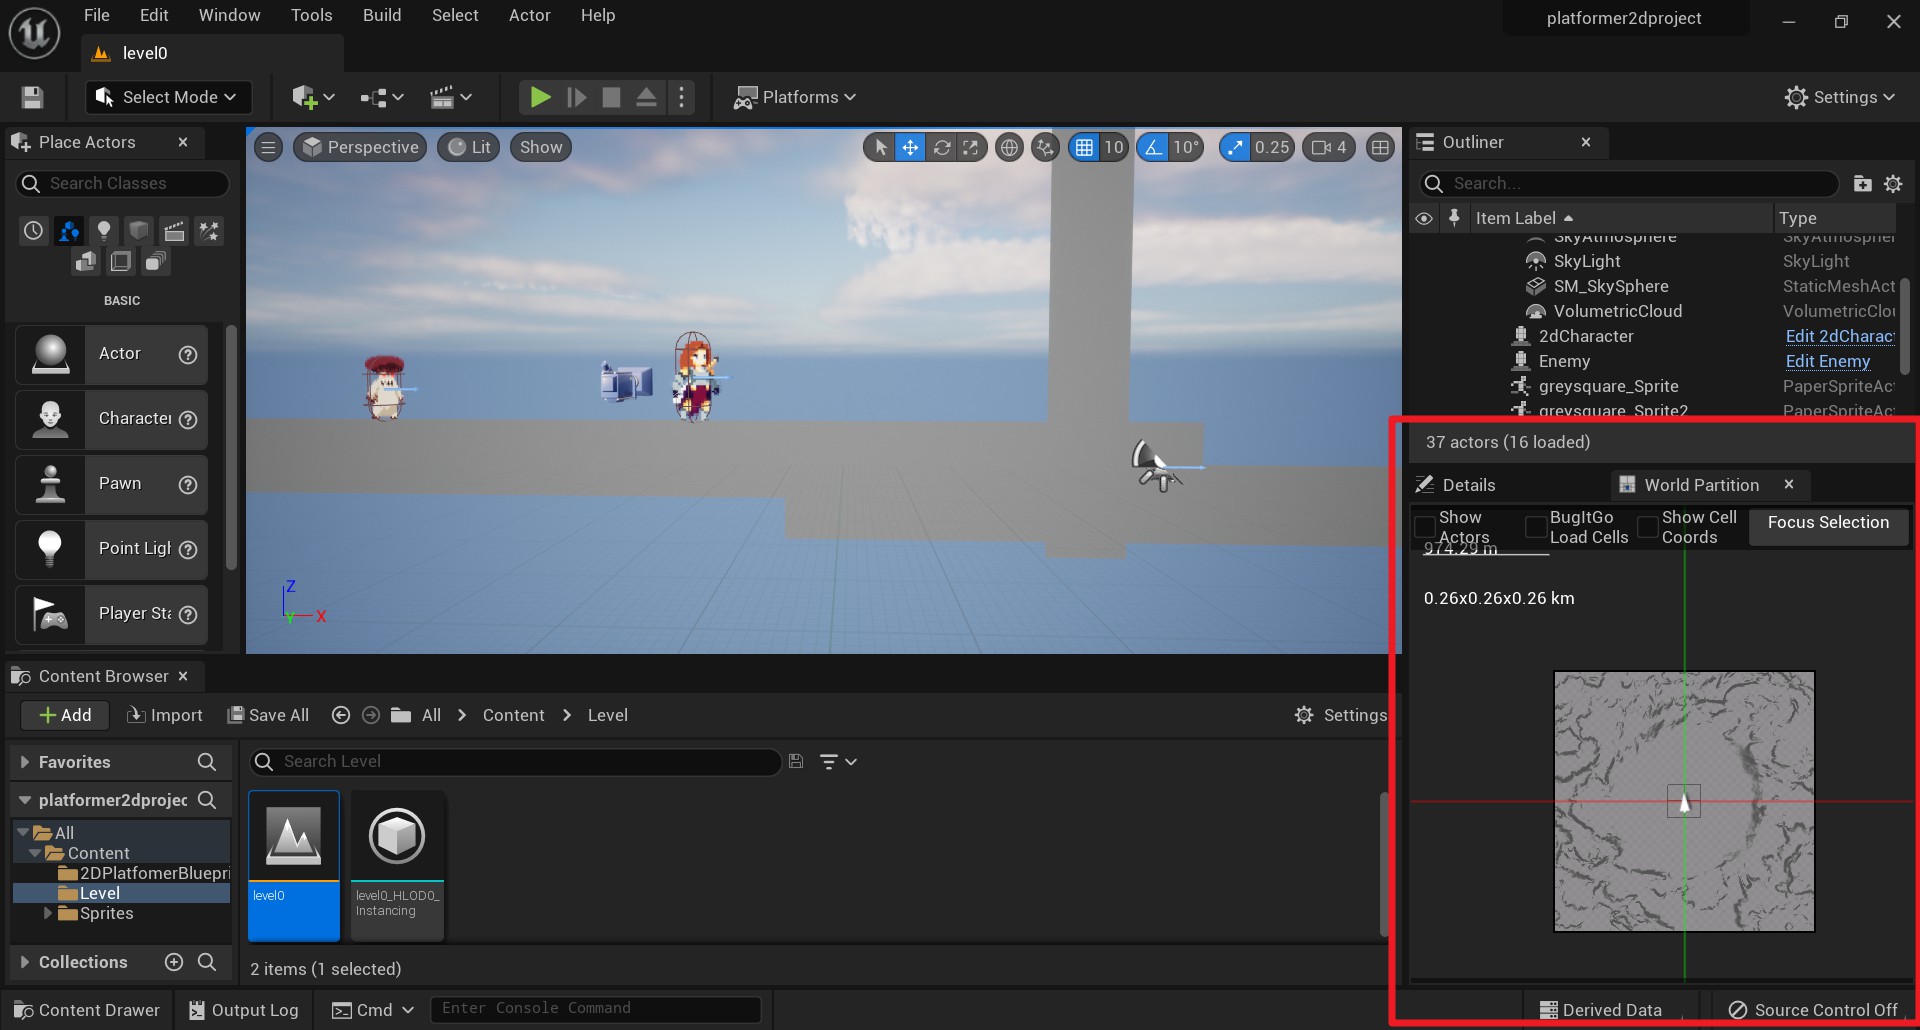Enable Show Cell Coords checkbox
This screenshot has height=1030, width=1920.
(1647, 526)
